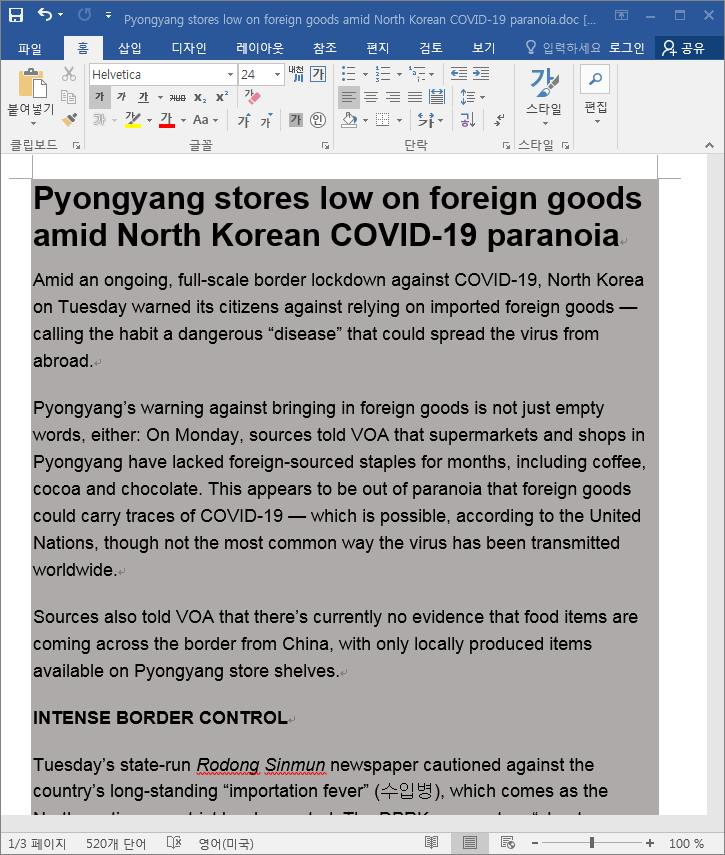
Task: Click the Borders grid icon
Action: click(x=383, y=119)
